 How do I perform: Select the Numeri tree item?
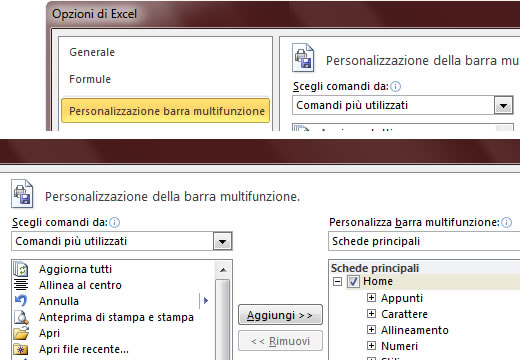(399, 346)
